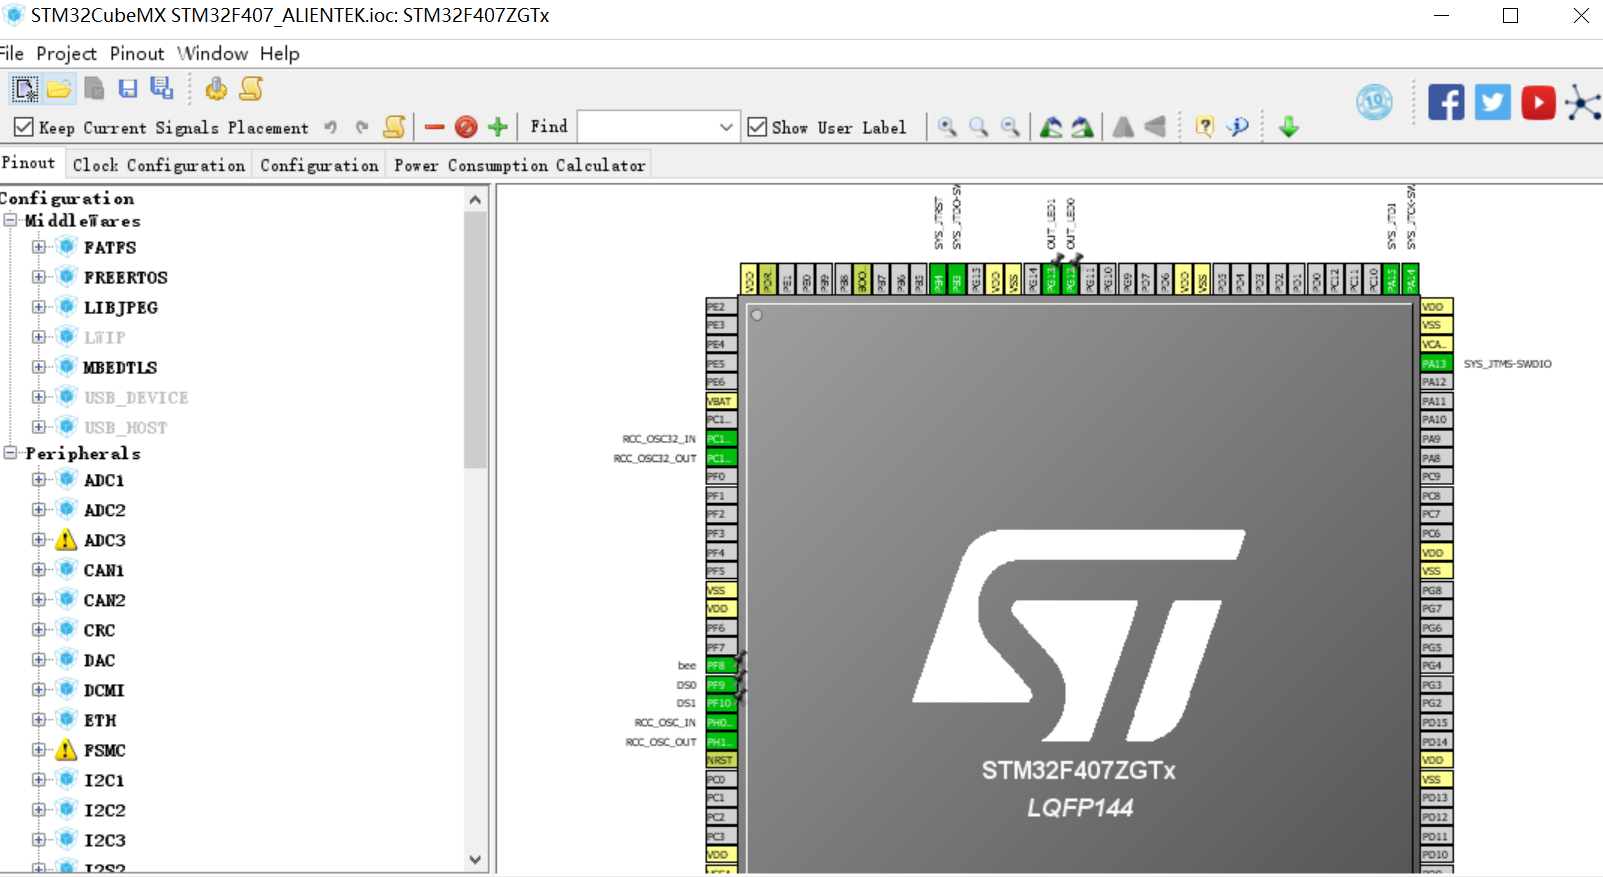Image resolution: width=1603 pixels, height=877 pixels.
Task: Select LIBJPEG in the middleware tree
Action: (x=121, y=307)
